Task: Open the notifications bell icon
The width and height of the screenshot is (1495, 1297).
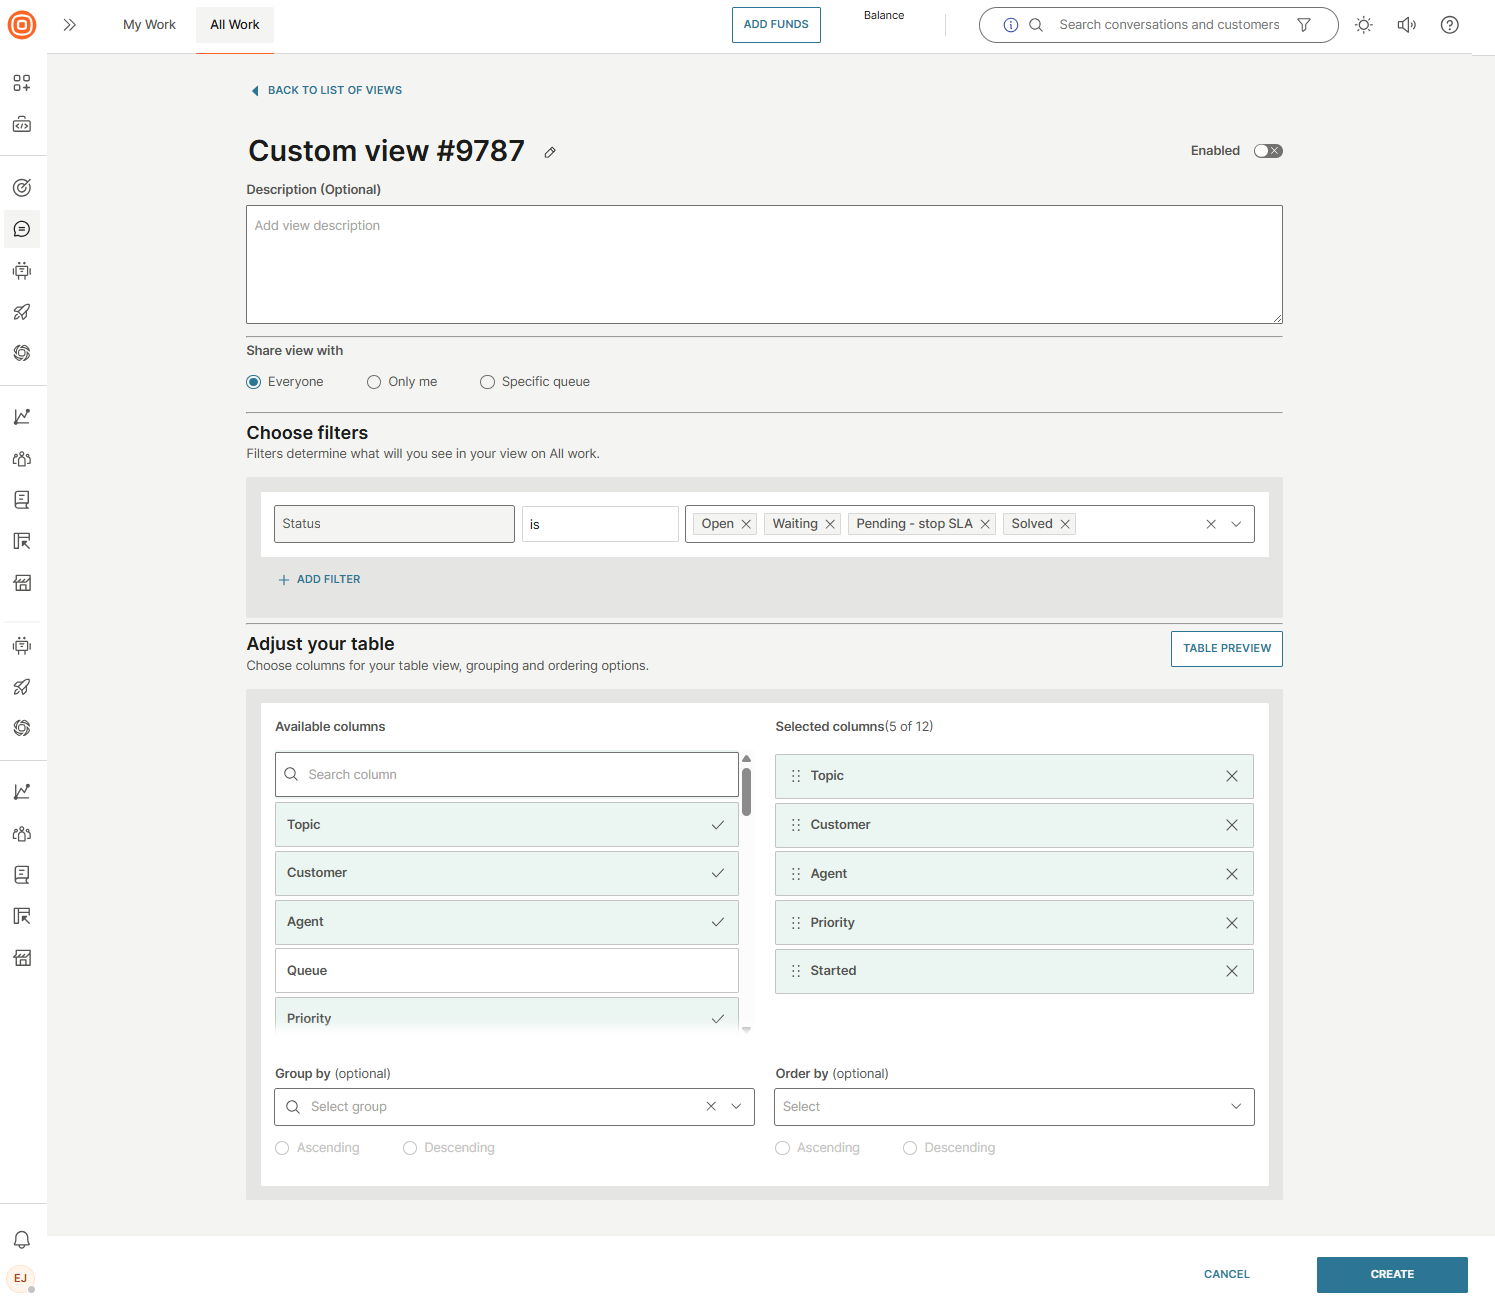Action: [x=22, y=1240]
